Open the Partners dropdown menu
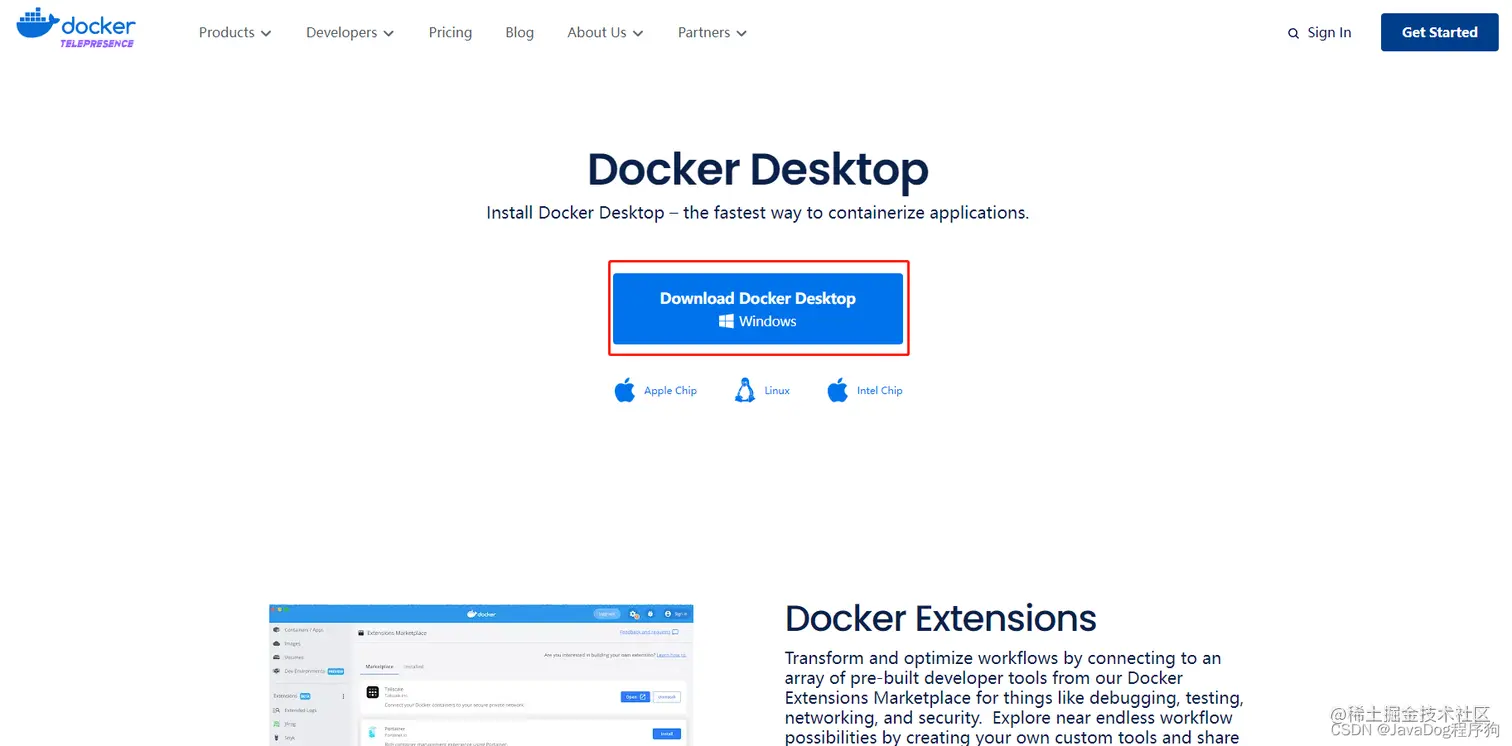The width and height of the screenshot is (1512, 746). click(712, 33)
